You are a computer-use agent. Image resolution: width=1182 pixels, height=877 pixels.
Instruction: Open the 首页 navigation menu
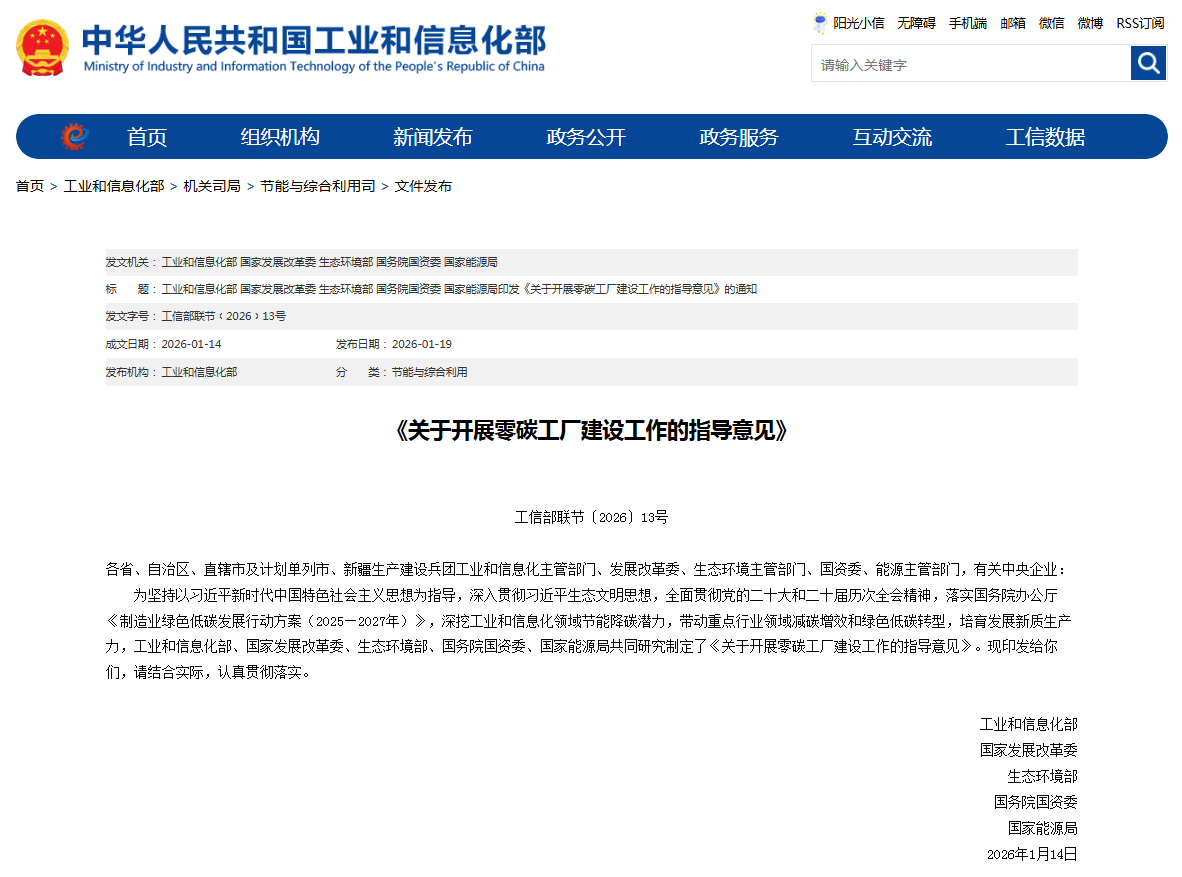(146, 137)
